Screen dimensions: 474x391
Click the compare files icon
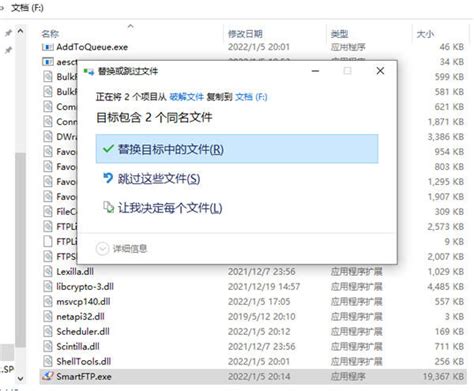point(108,207)
